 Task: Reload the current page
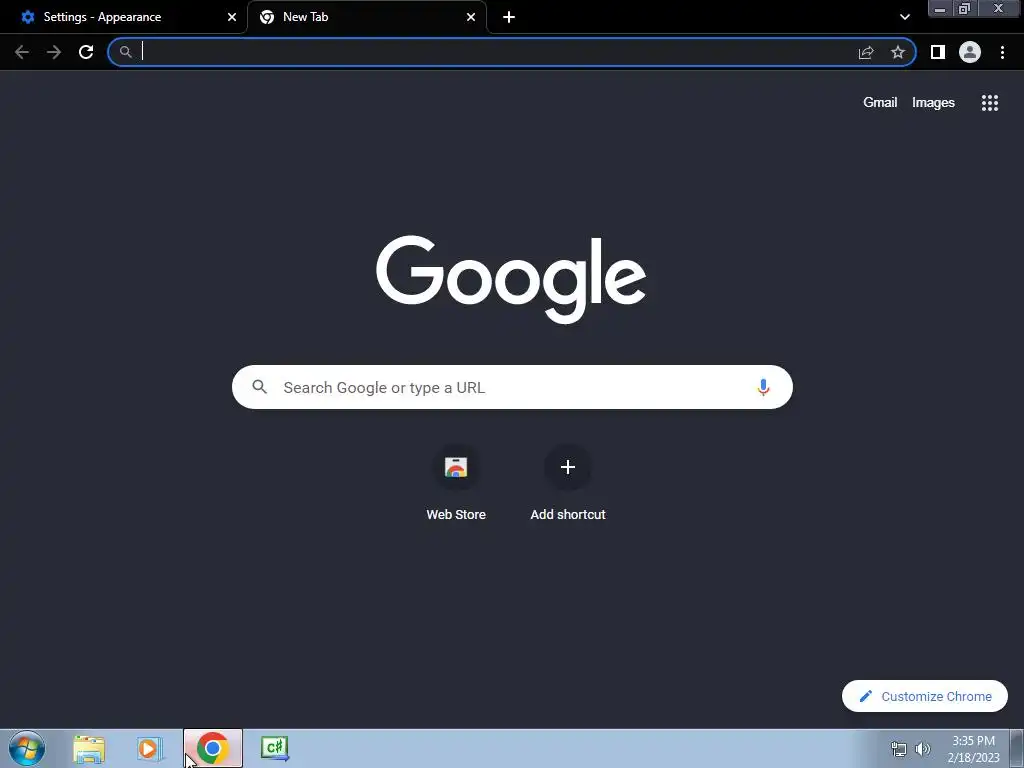86,52
